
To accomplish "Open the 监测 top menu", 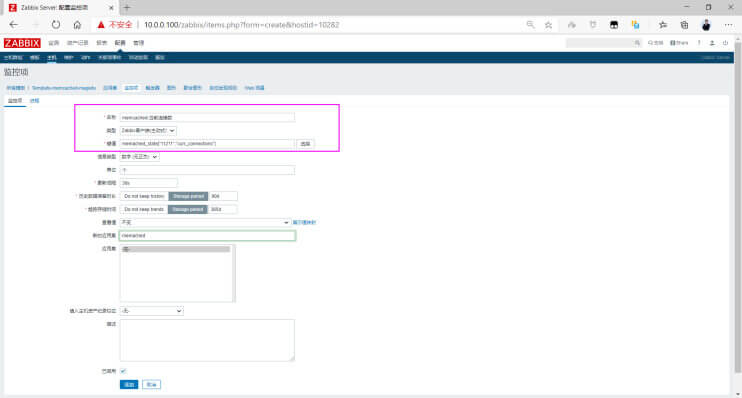I will click(53, 43).
